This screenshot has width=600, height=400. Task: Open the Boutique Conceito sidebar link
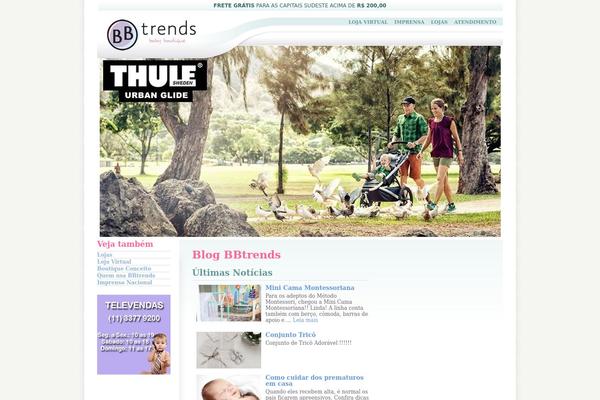pyautogui.click(x=124, y=268)
